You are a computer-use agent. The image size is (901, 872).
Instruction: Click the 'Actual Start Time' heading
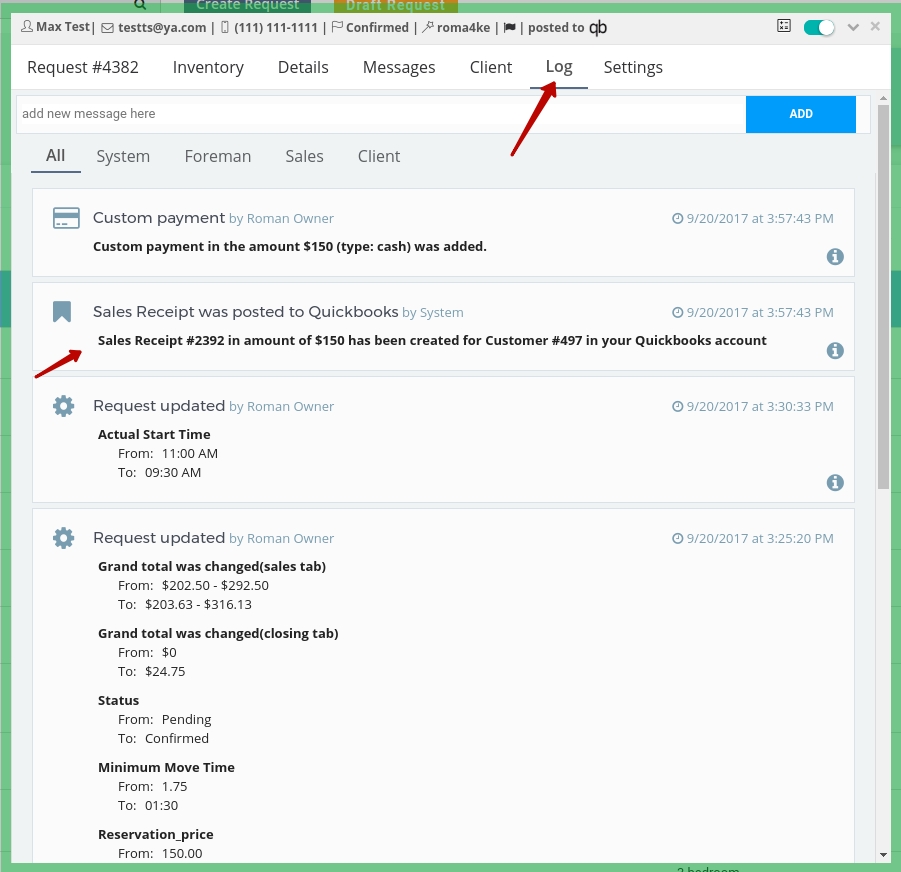(154, 434)
